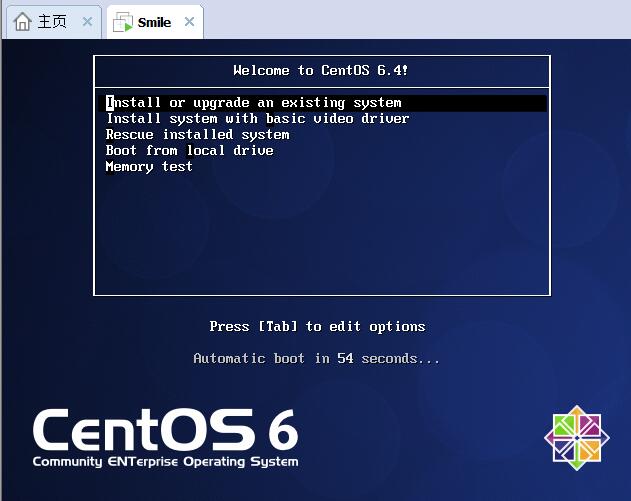Open the 主页 home tab

(x=54, y=22)
